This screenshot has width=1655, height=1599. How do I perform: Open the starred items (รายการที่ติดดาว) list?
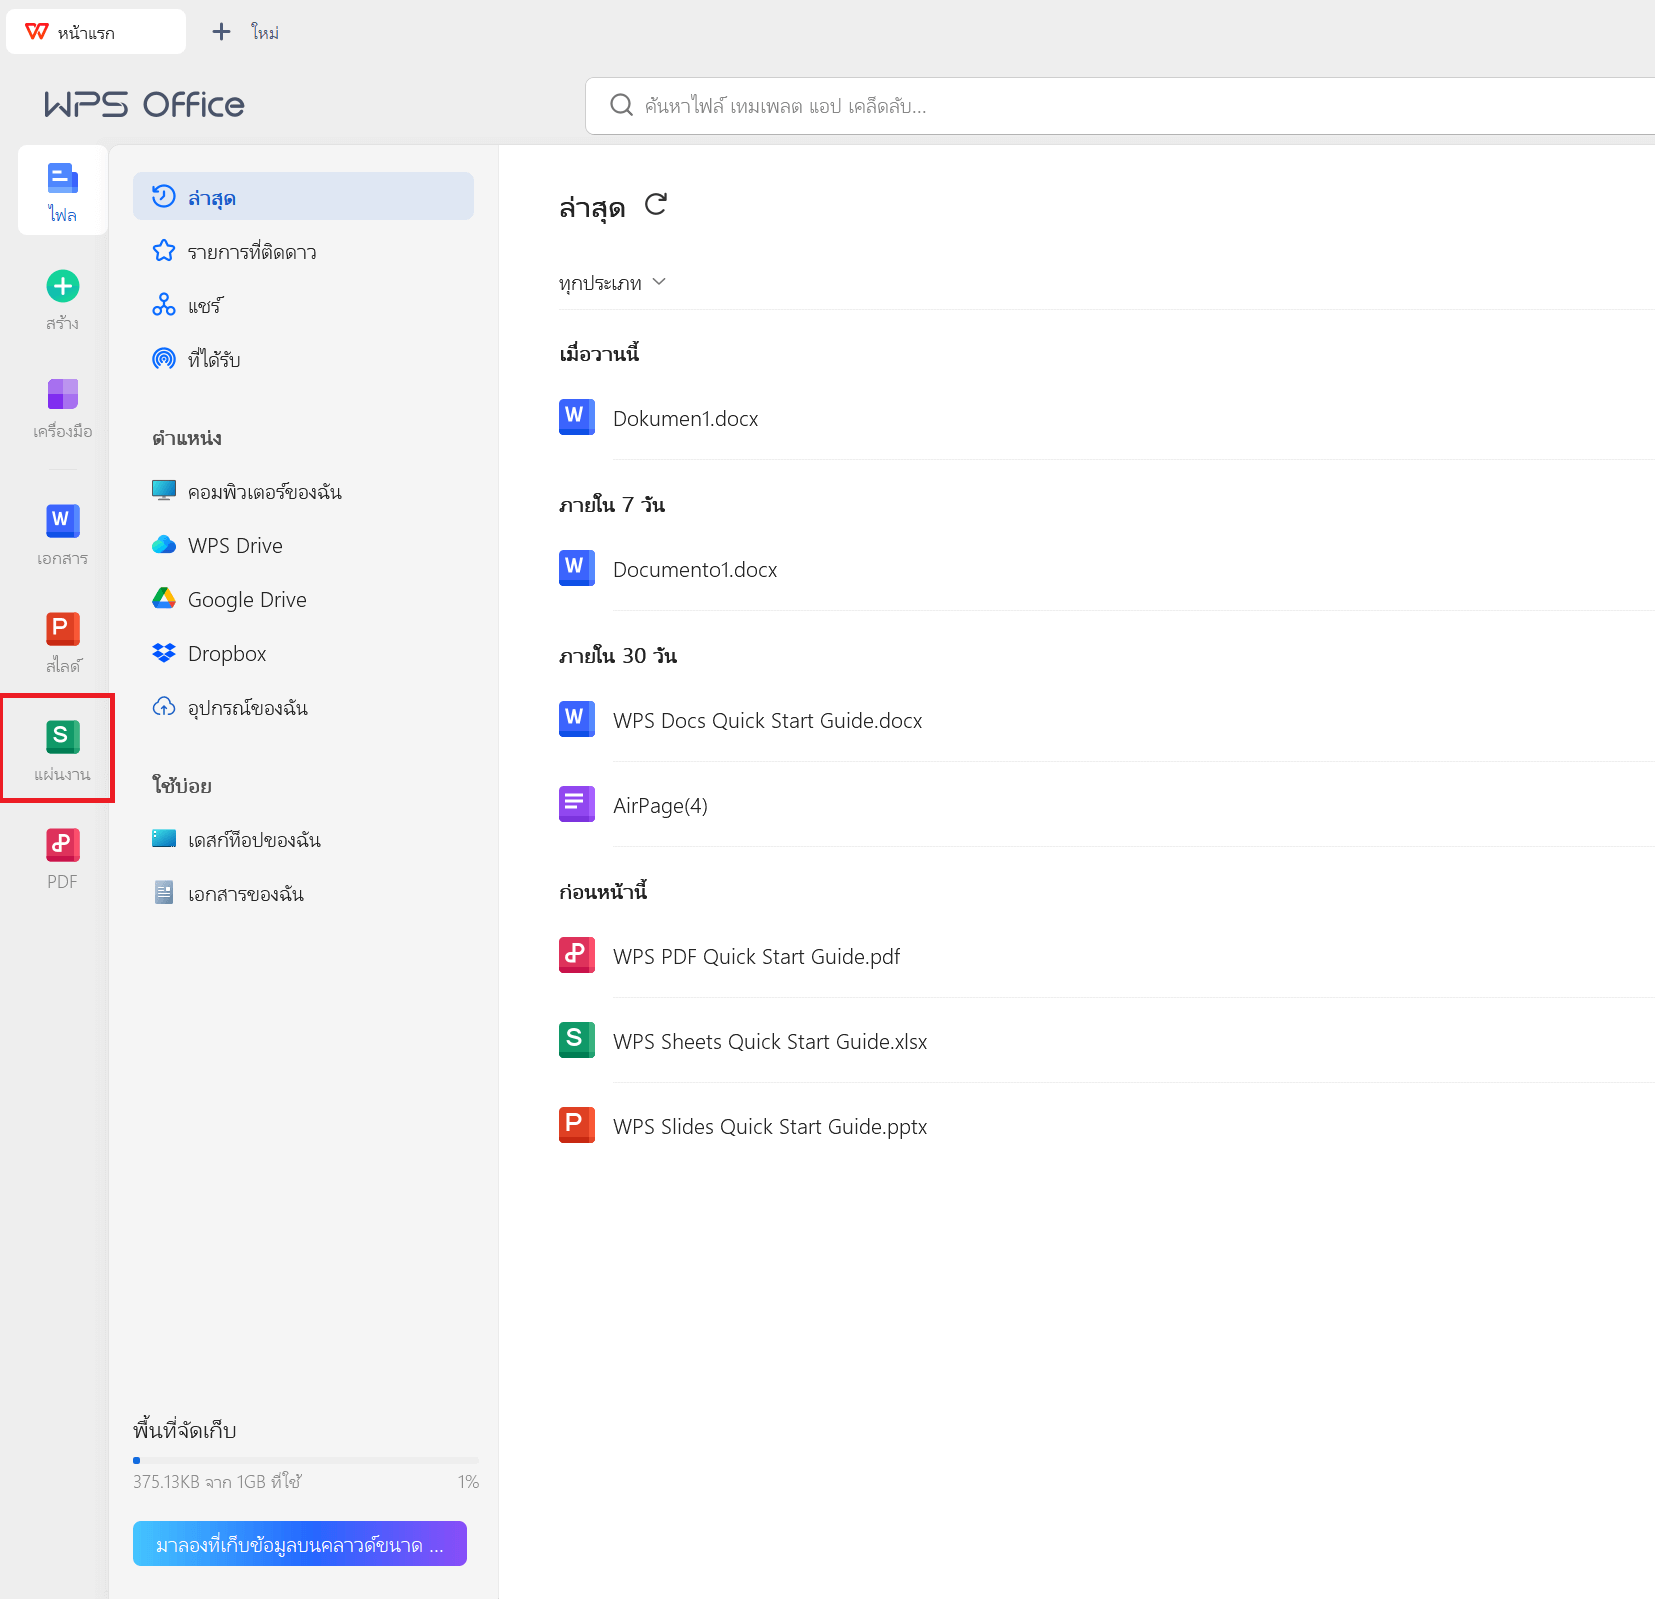tap(251, 251)
